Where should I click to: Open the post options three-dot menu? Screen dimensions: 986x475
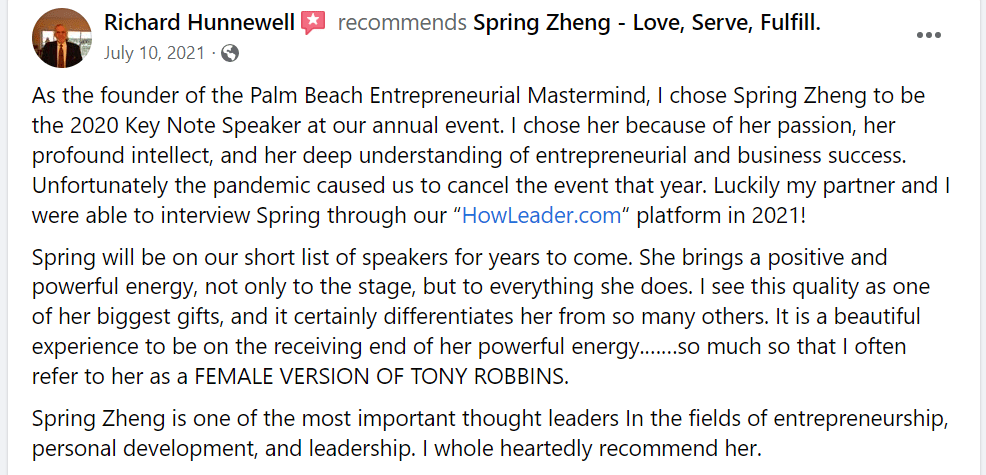point(929,35)
